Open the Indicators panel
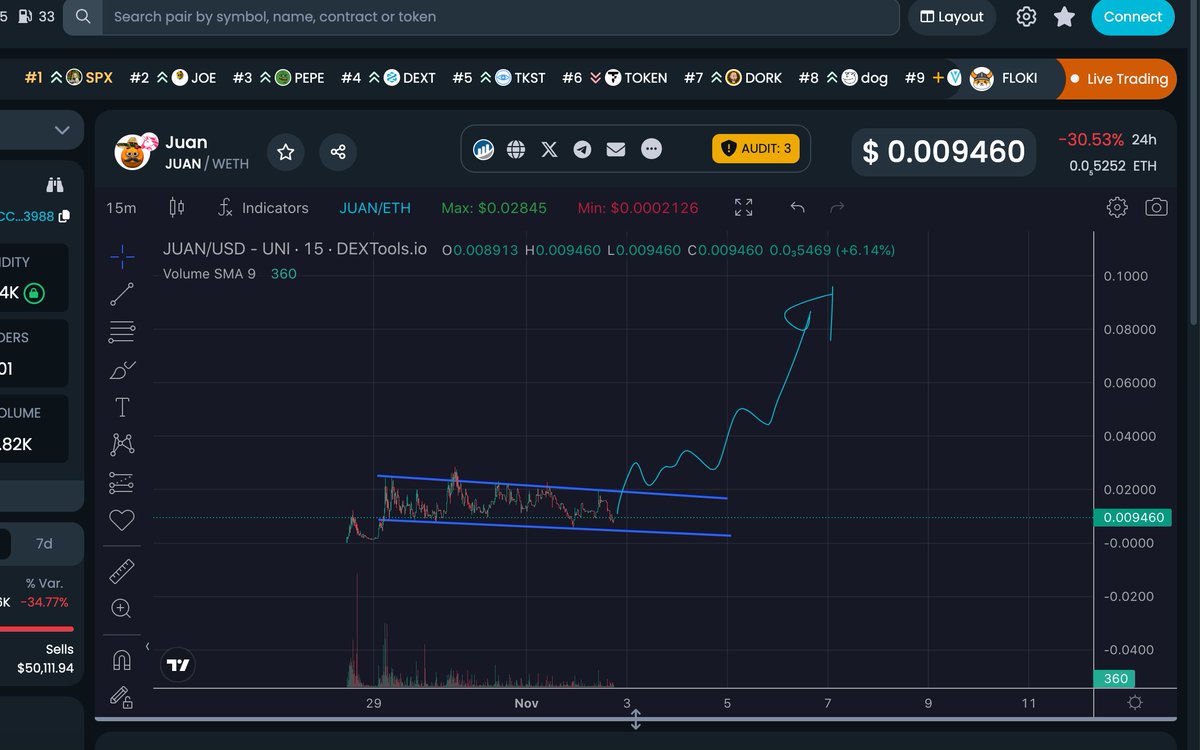 (263, 208)
